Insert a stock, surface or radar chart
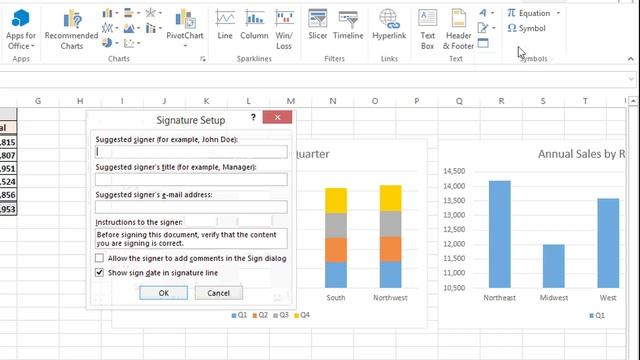This screenshot has width=640, height=360. [x=153, y=13]
